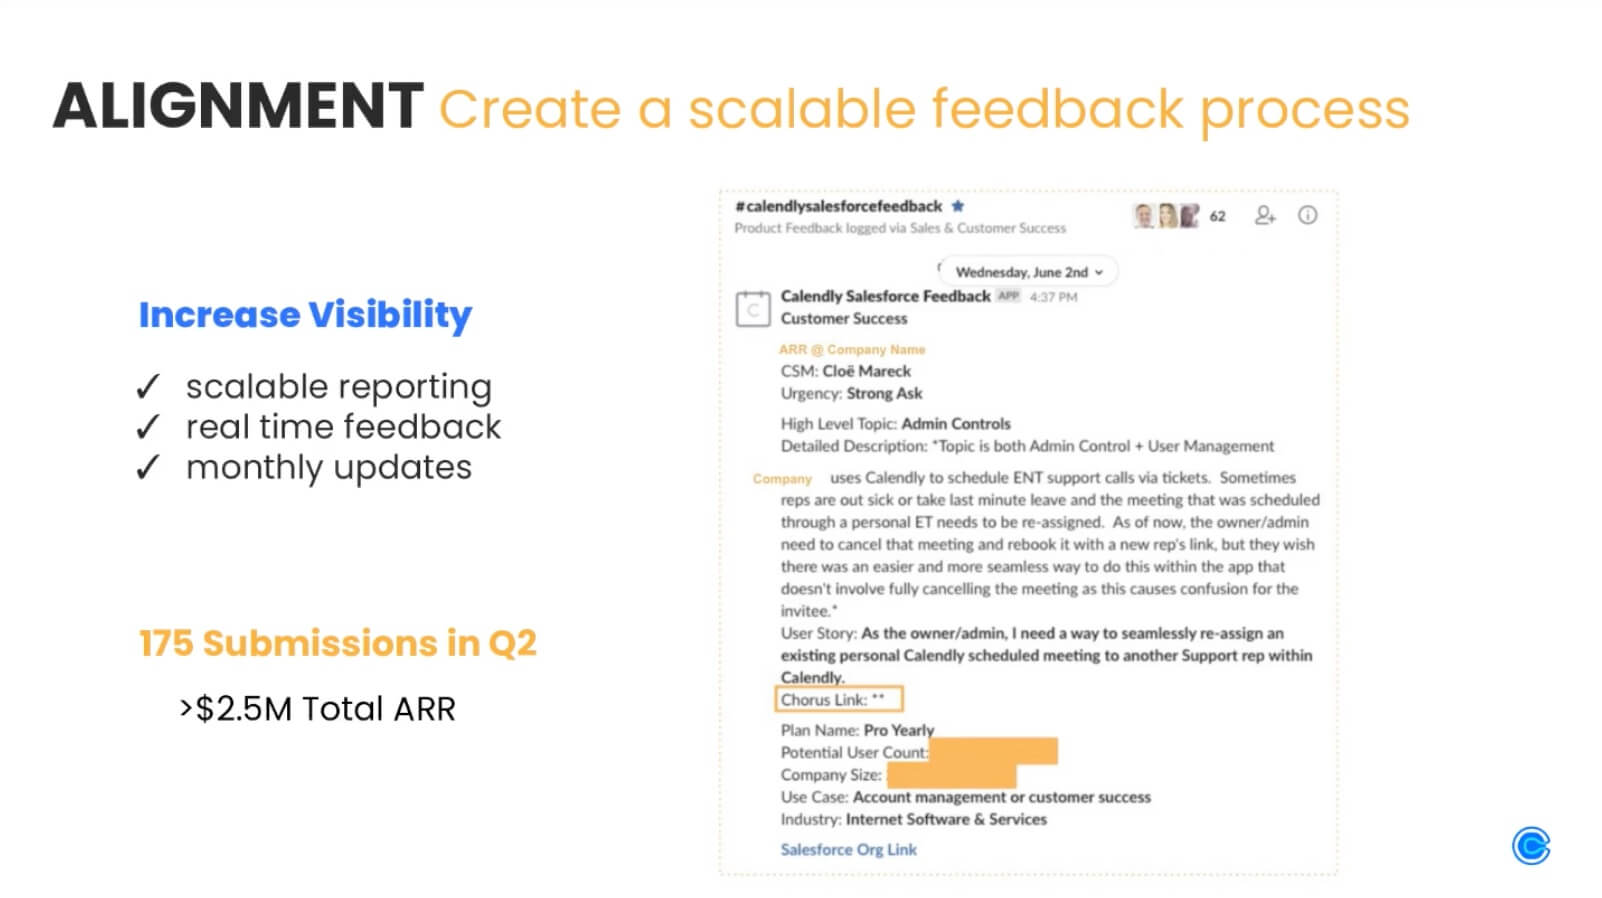
Task: Click the orange Company mention link
Action: [782, 479]
